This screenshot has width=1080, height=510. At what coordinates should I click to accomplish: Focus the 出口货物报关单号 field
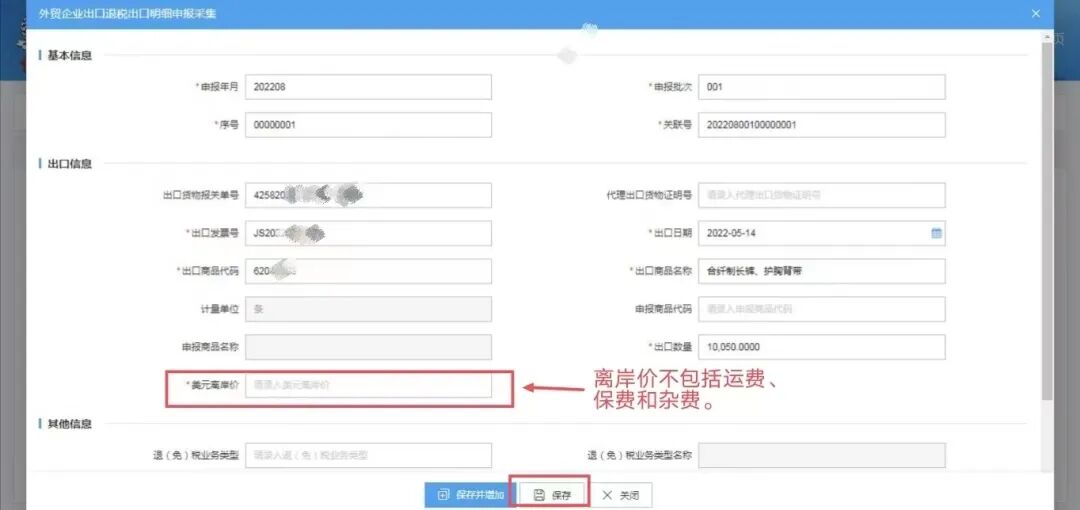pos(368,195)
